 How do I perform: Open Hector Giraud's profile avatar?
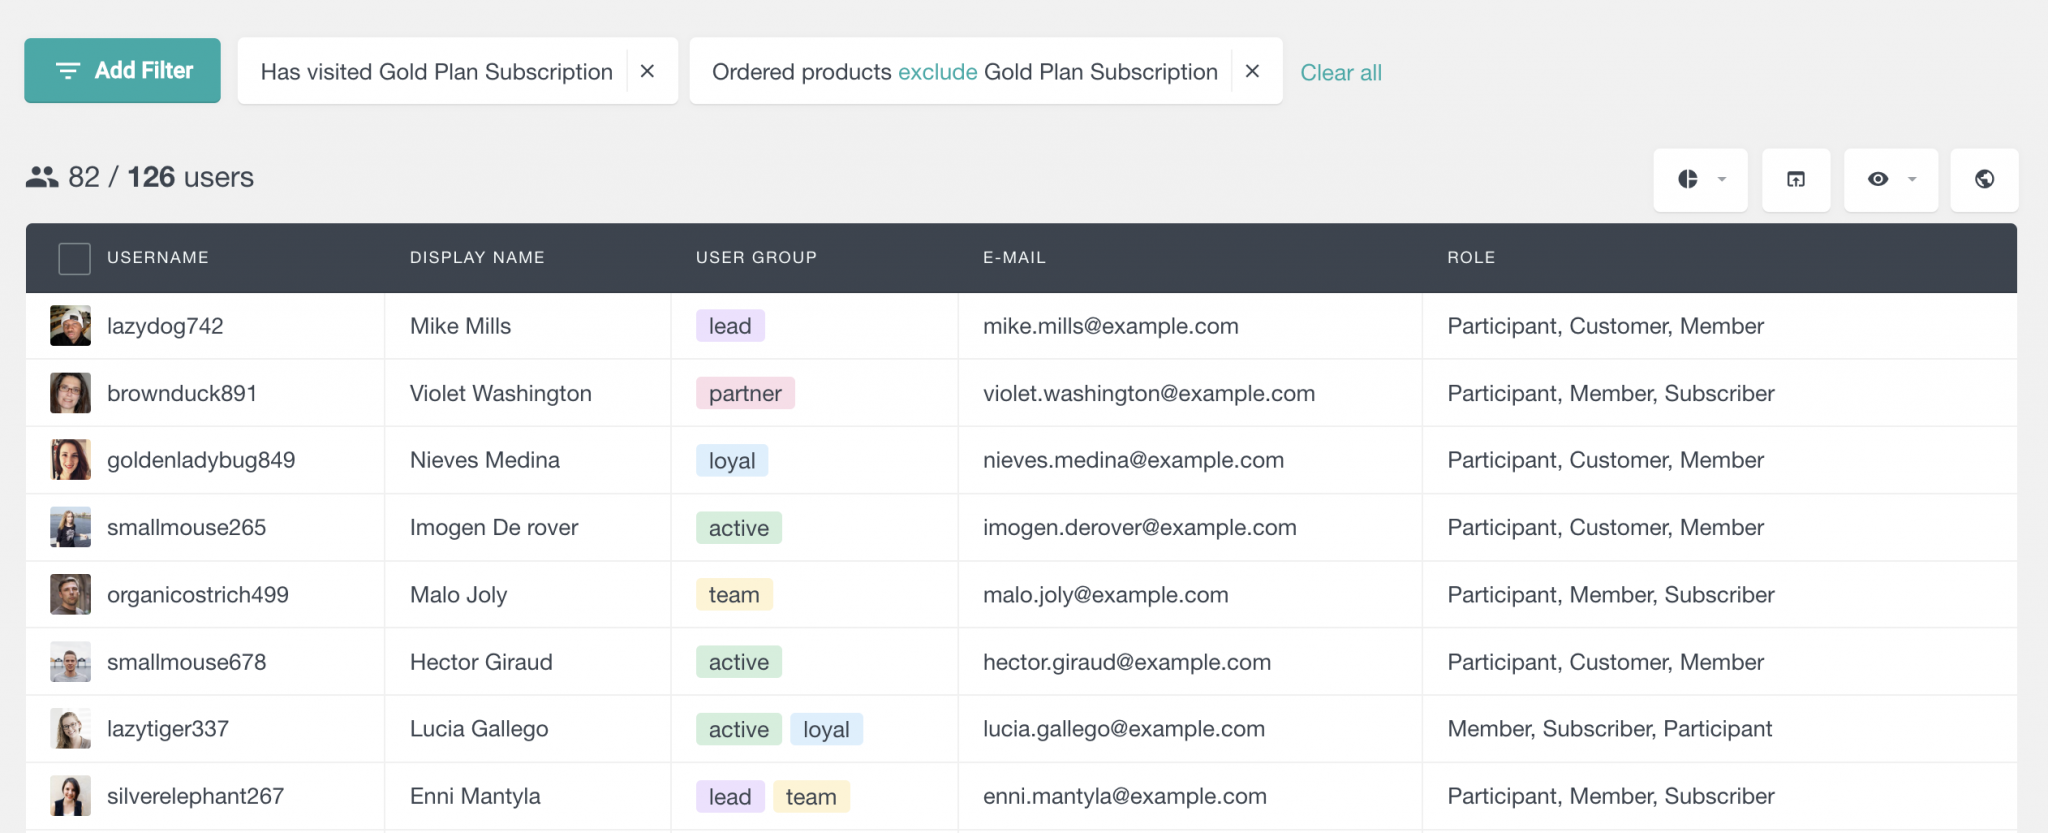[69, 661]
